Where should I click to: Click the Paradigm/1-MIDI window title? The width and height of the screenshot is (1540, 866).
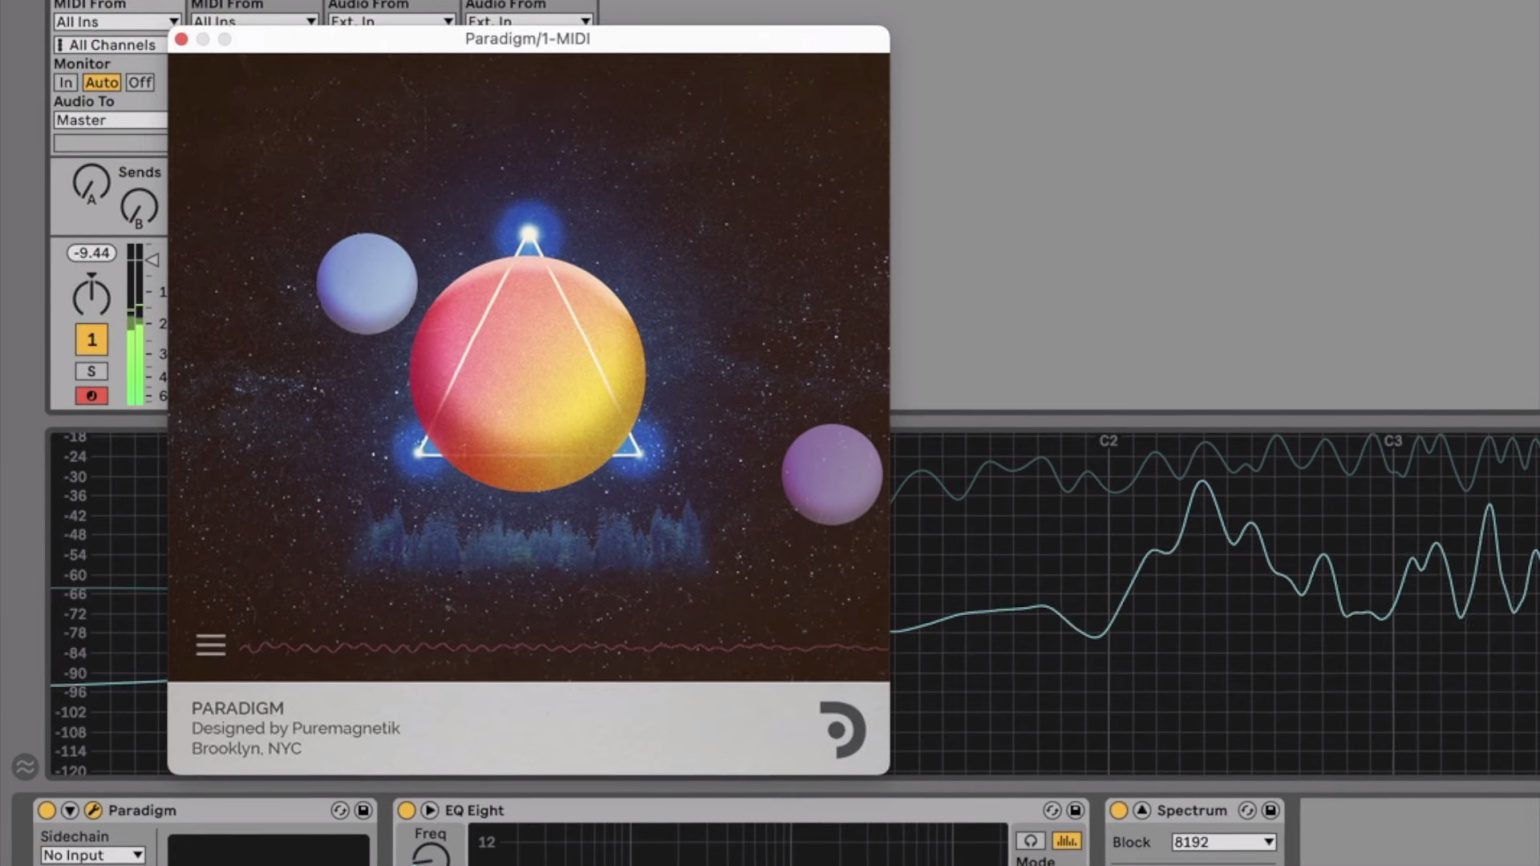coord(527,39)
